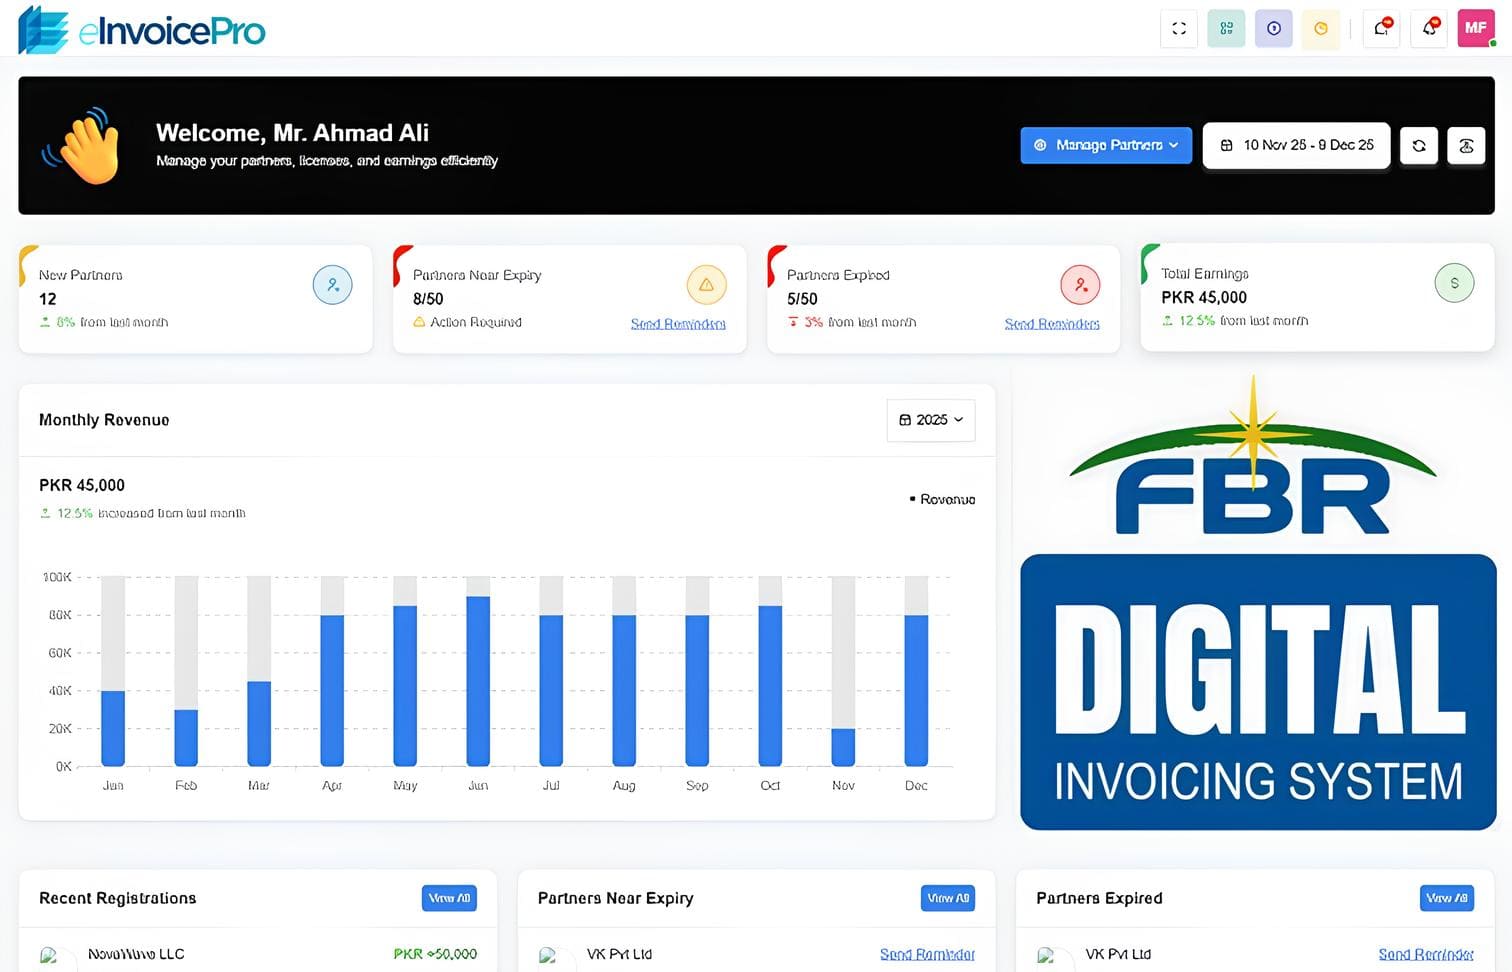The height and width of the screenshot is (972, 1512).
Task: Click the NovaWave LLC registration row
Action: (x=258, y=955)
